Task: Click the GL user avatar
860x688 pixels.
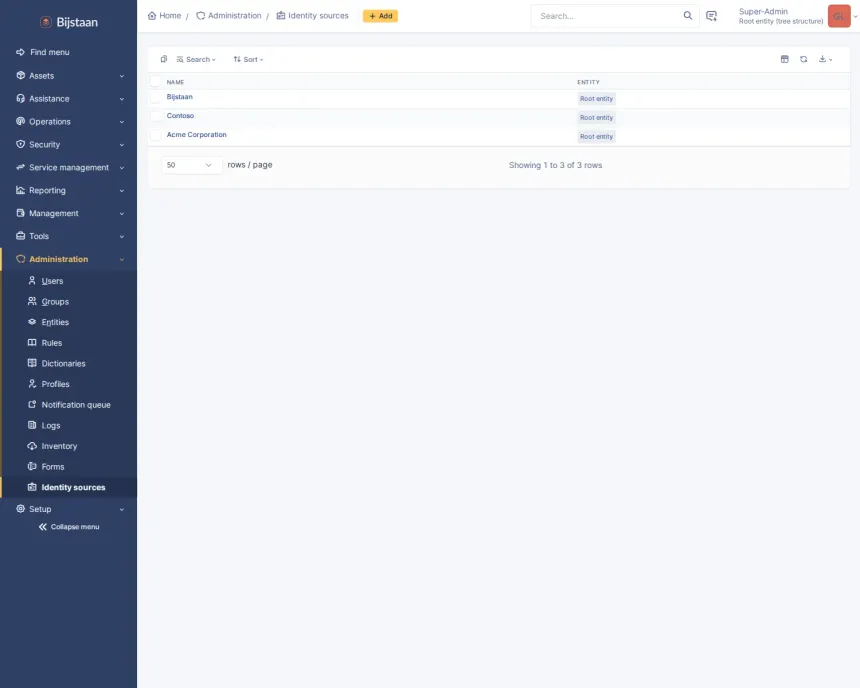Action: pos(839,16)
